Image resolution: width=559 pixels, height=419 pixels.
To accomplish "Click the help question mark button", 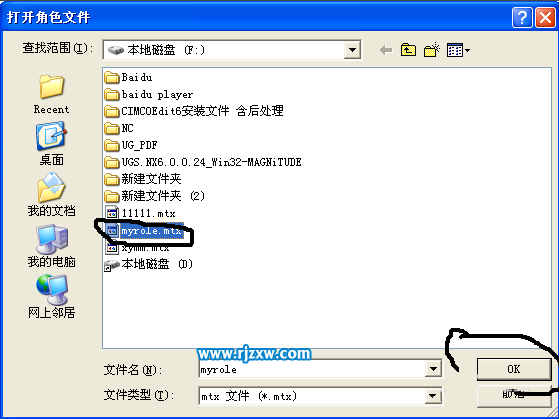I will pos(522,17).
